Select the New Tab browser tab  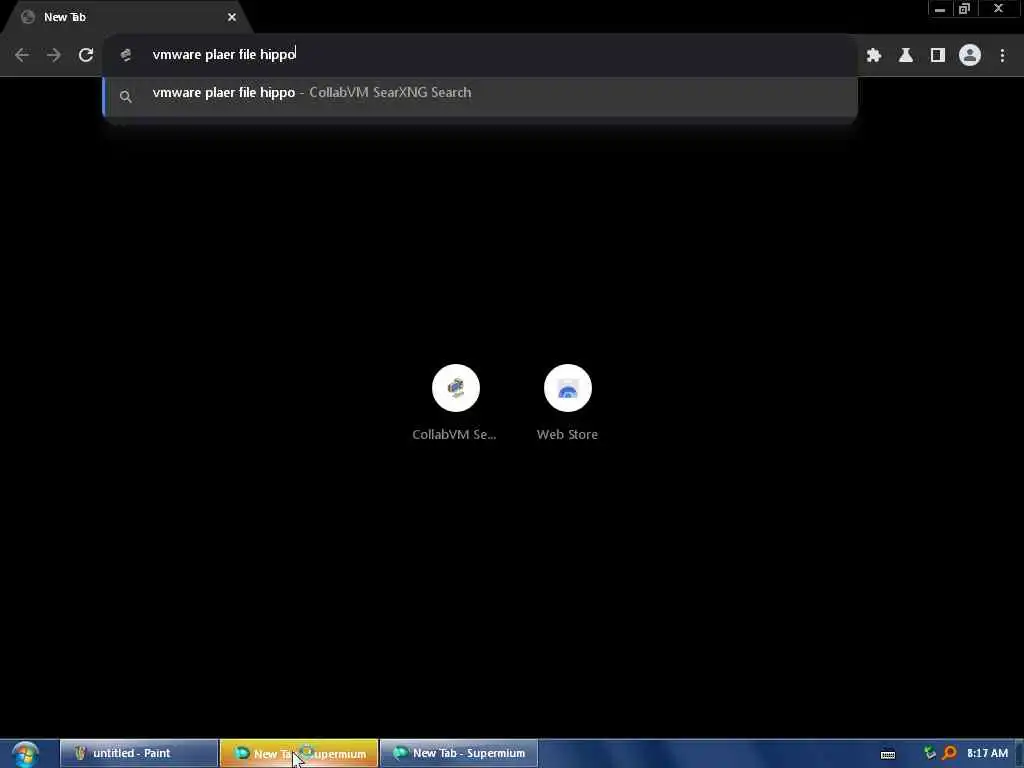[127, 17]
